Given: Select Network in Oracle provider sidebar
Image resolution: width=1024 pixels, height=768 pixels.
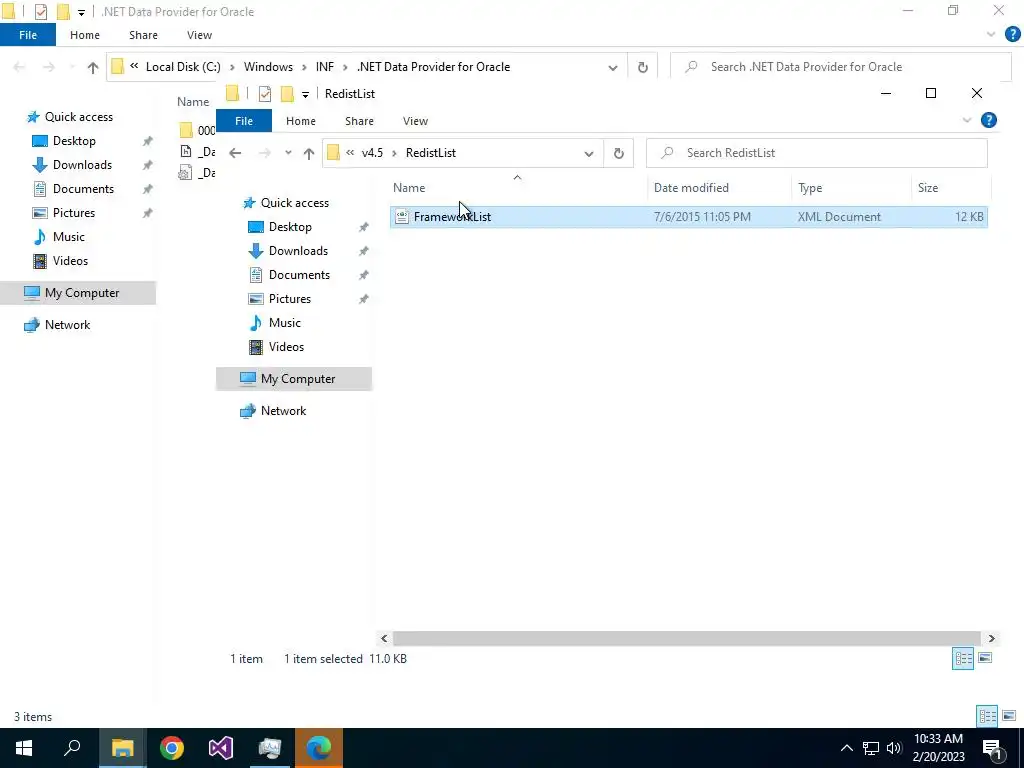Looking at the screenshot, I should click(x=67, y=325).
